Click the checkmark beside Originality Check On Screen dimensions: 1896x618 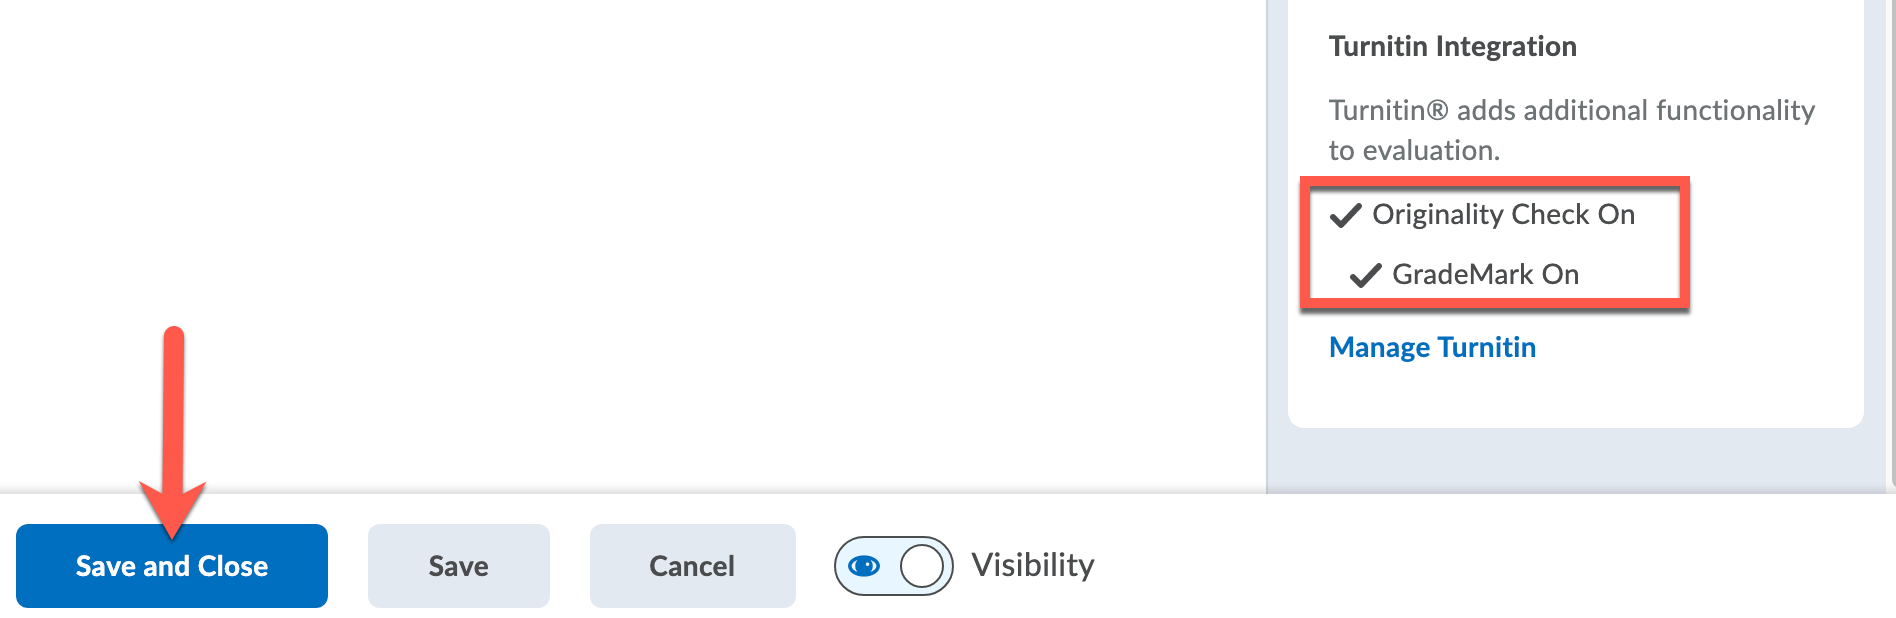pyautogui.click(x=1346, y=215)
